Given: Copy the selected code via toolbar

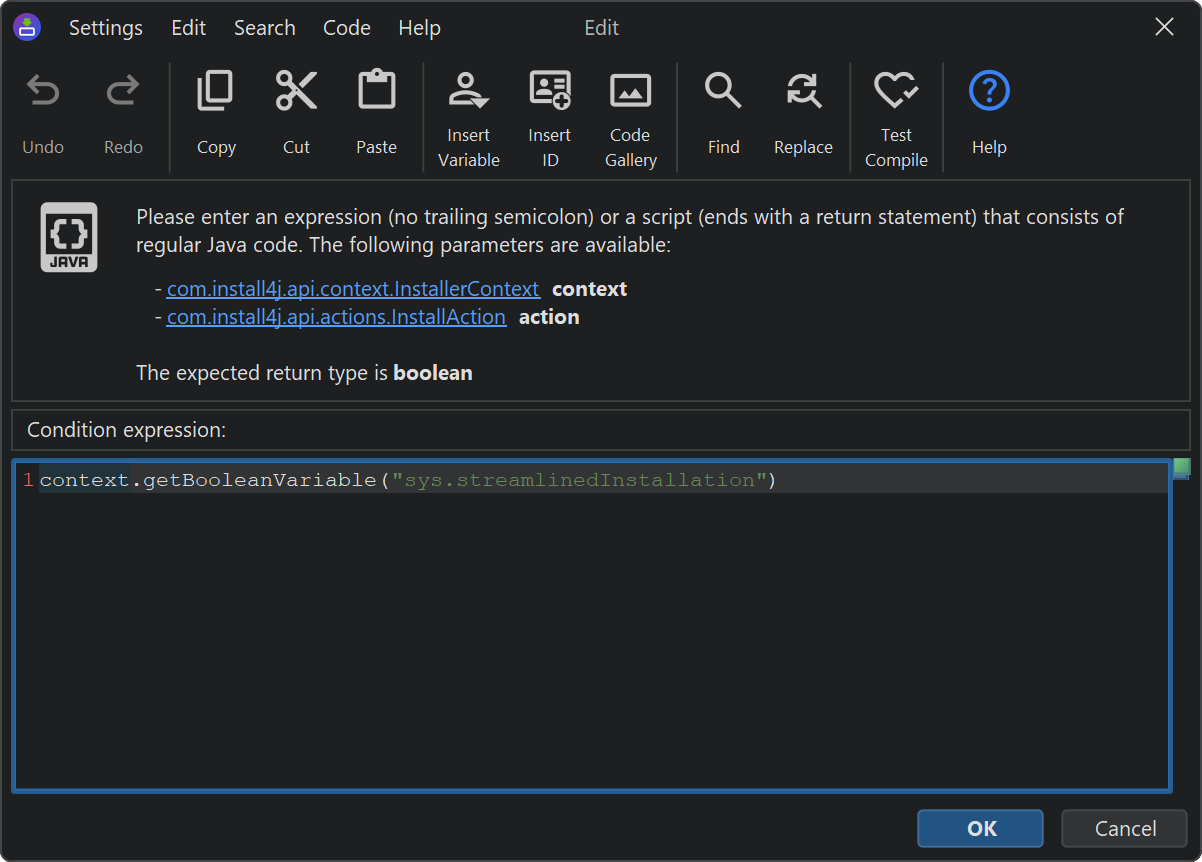Looking at the screenshot, I should pyautogui.click(x=216, y=93).
